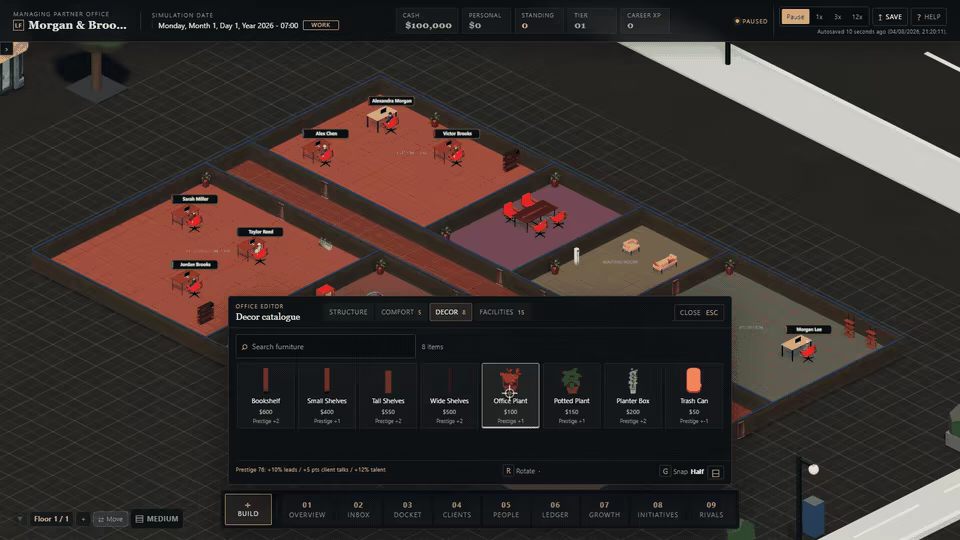Open the Comfort catalogue tab

pos(401,312)
